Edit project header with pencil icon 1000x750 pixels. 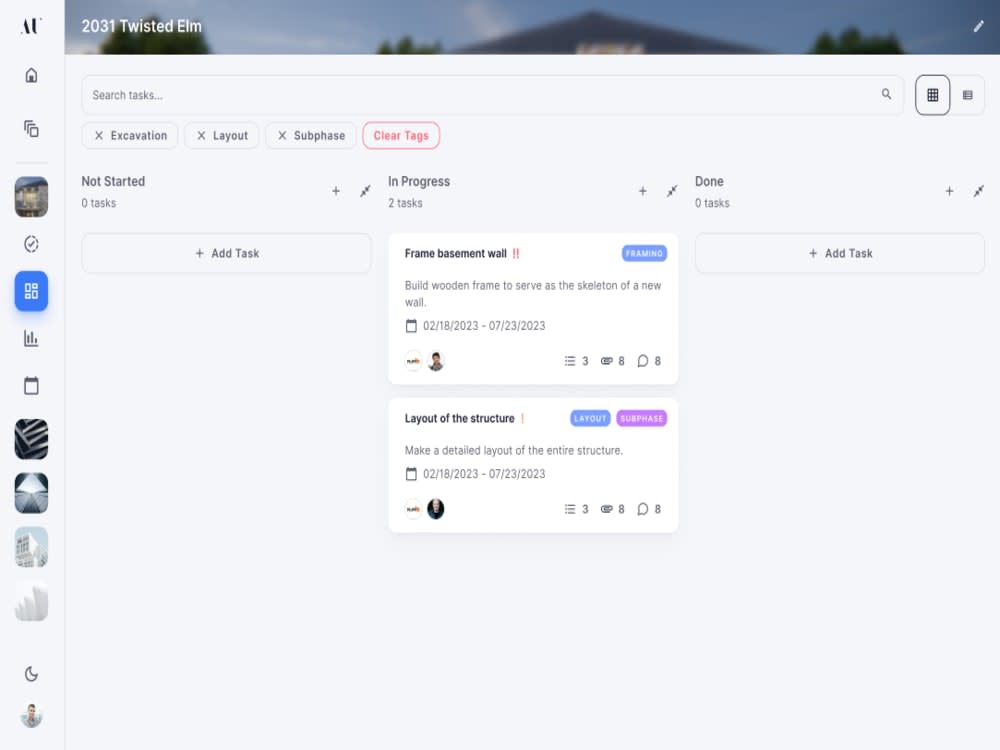[978, 26]
